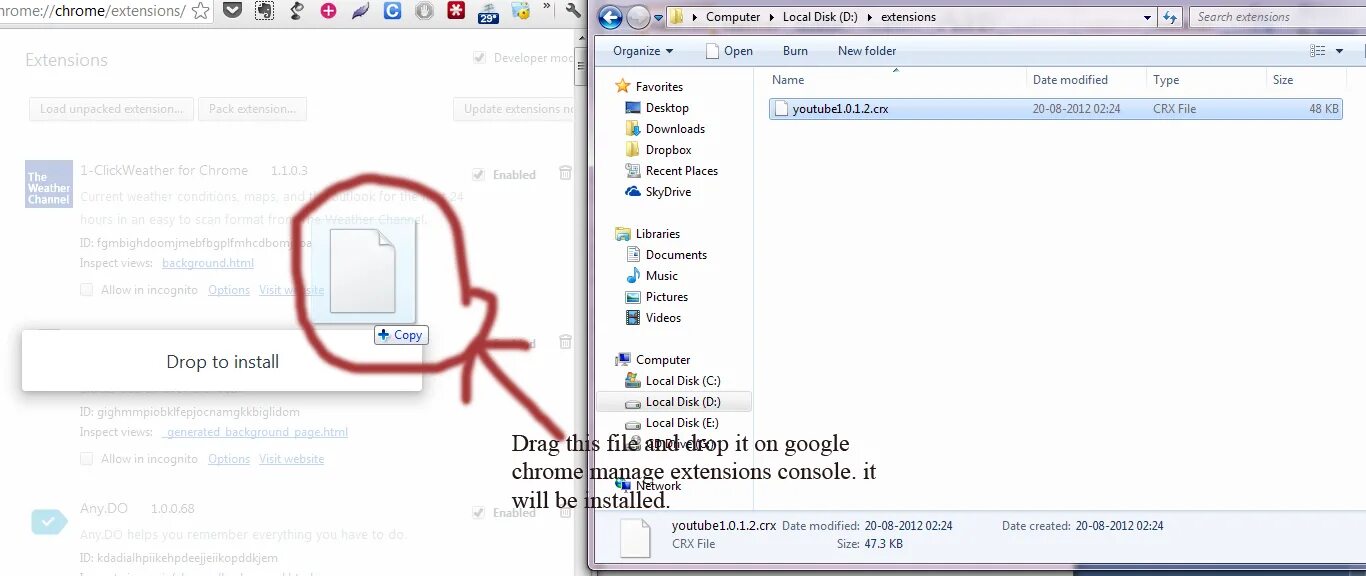Viewport: 1366px width, 576px height.
Task: Open the Organize dropdown menu
Action: coord(643,51)
